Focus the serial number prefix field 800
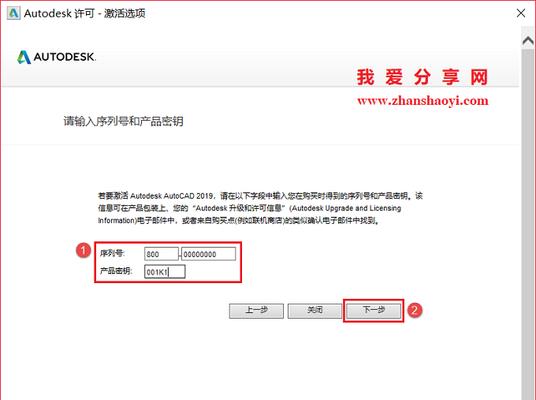536x400 pixels. [161, 254]
